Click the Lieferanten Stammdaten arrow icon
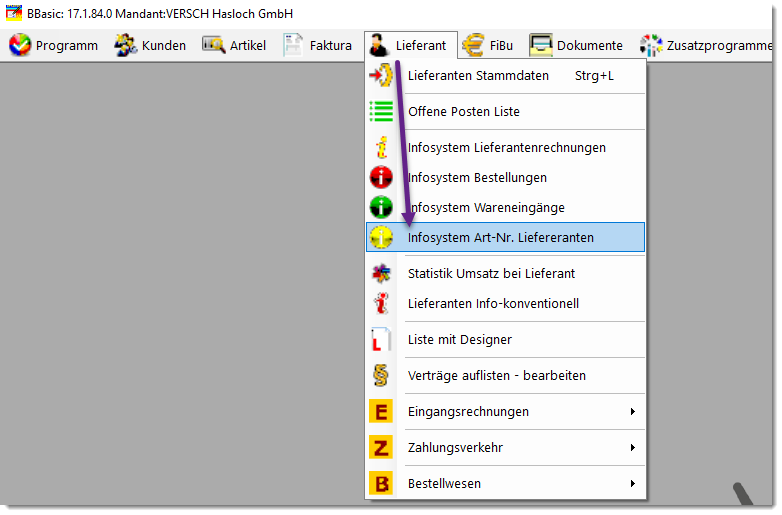 [x=381, y=75]
